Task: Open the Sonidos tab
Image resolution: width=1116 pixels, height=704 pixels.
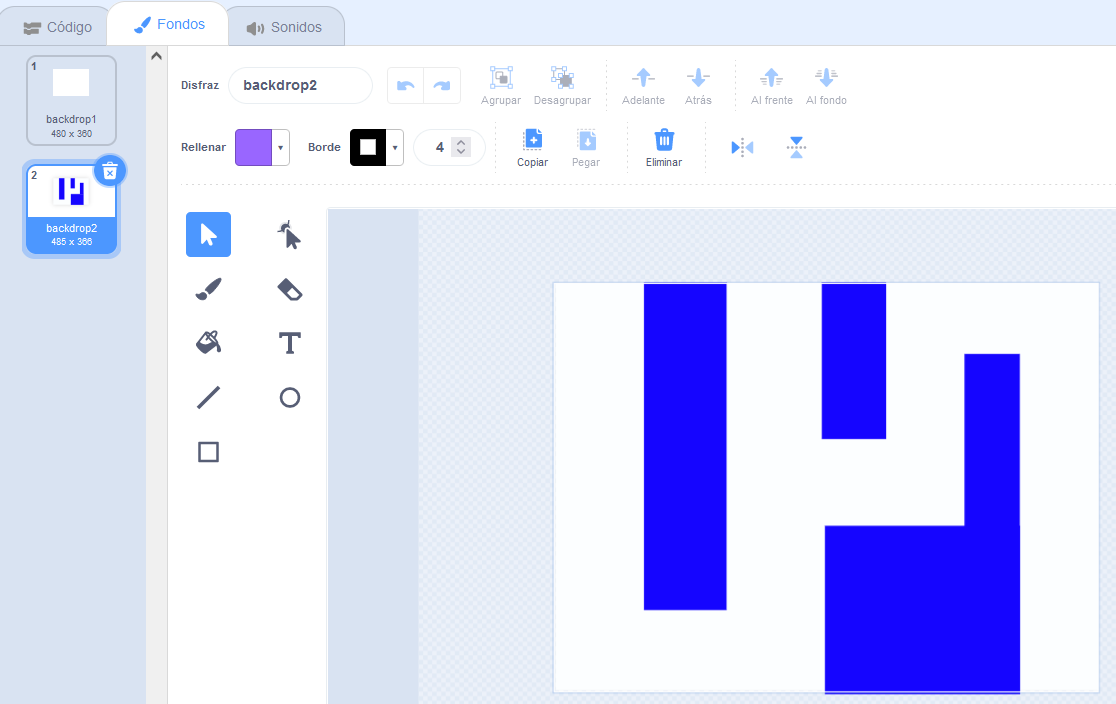Action: [285, 27]
